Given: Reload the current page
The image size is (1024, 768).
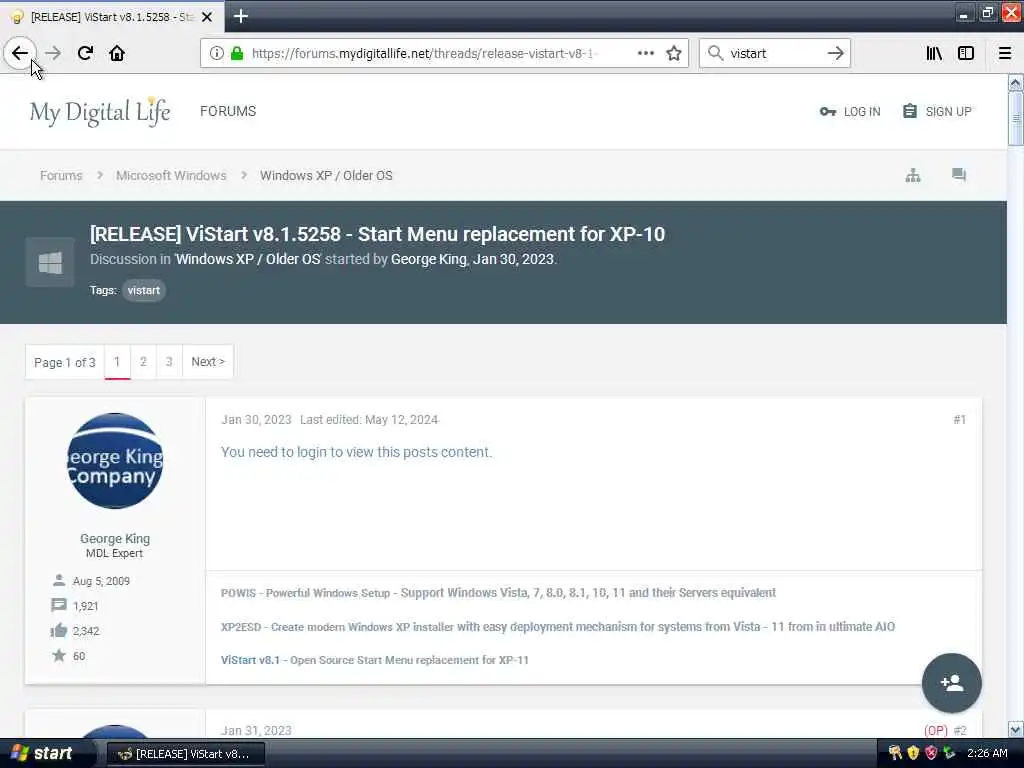Looking at the screenshot, I should pos(85,53).
